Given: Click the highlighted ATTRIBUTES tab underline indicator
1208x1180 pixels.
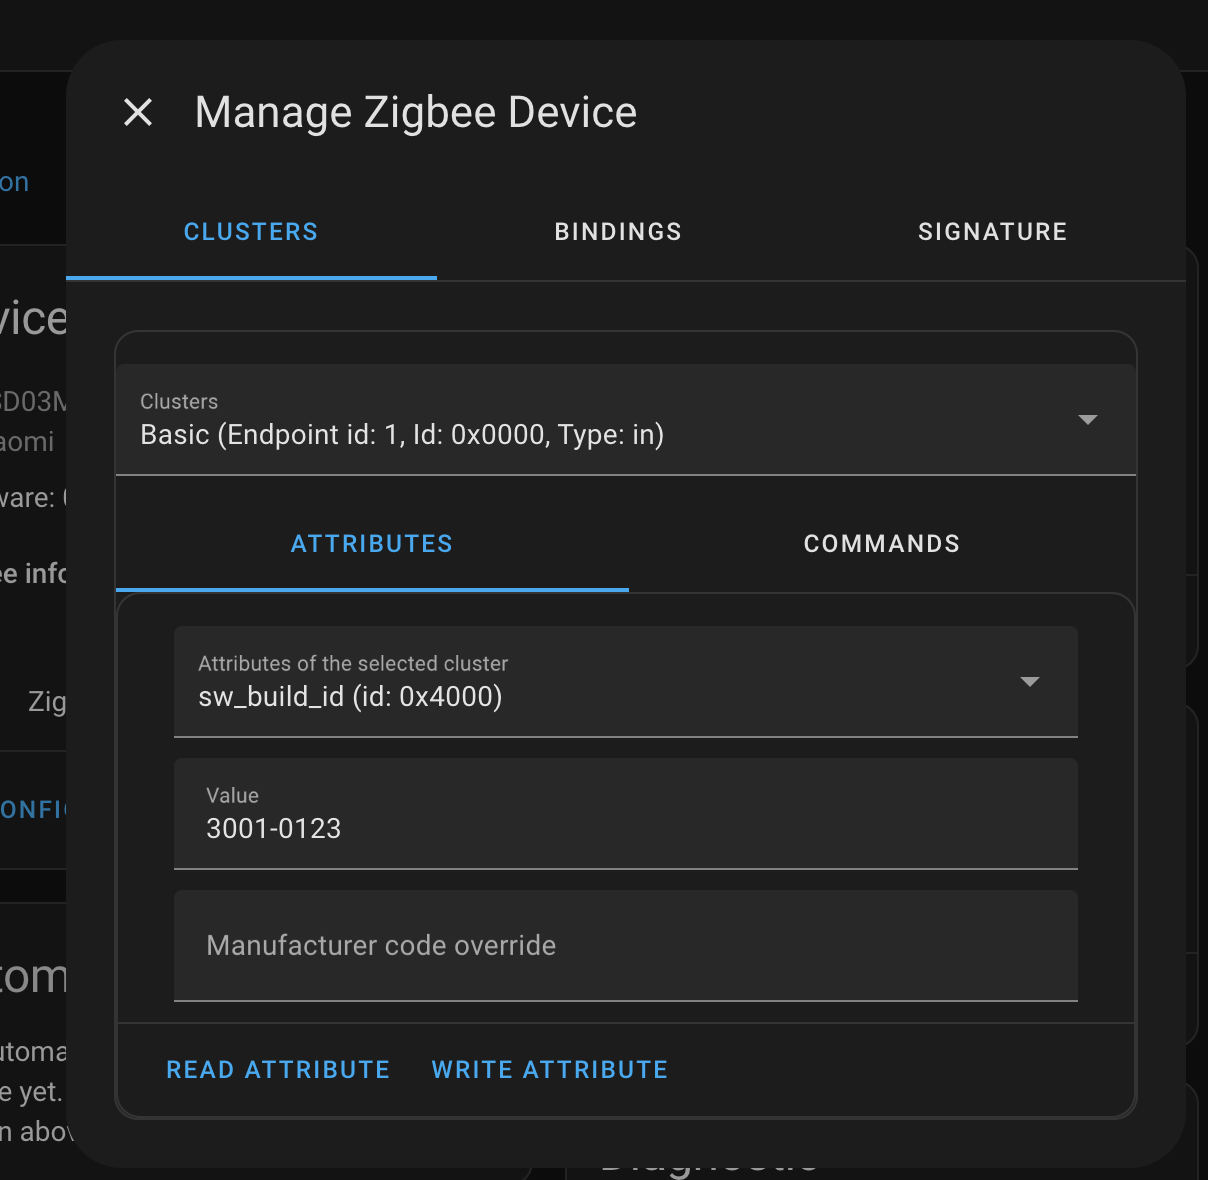Looking at the screenshot, I should click(x=371, y=591).
